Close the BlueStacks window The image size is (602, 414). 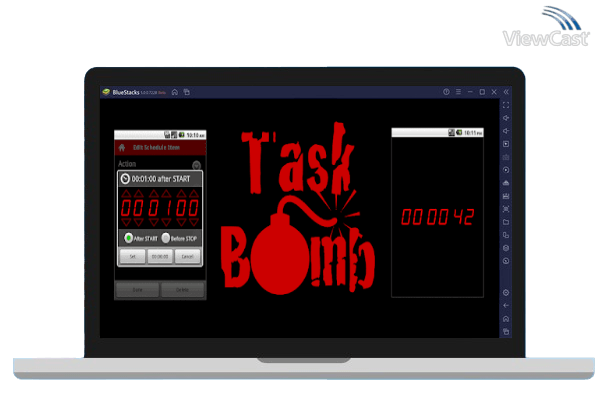coord(494,92)
